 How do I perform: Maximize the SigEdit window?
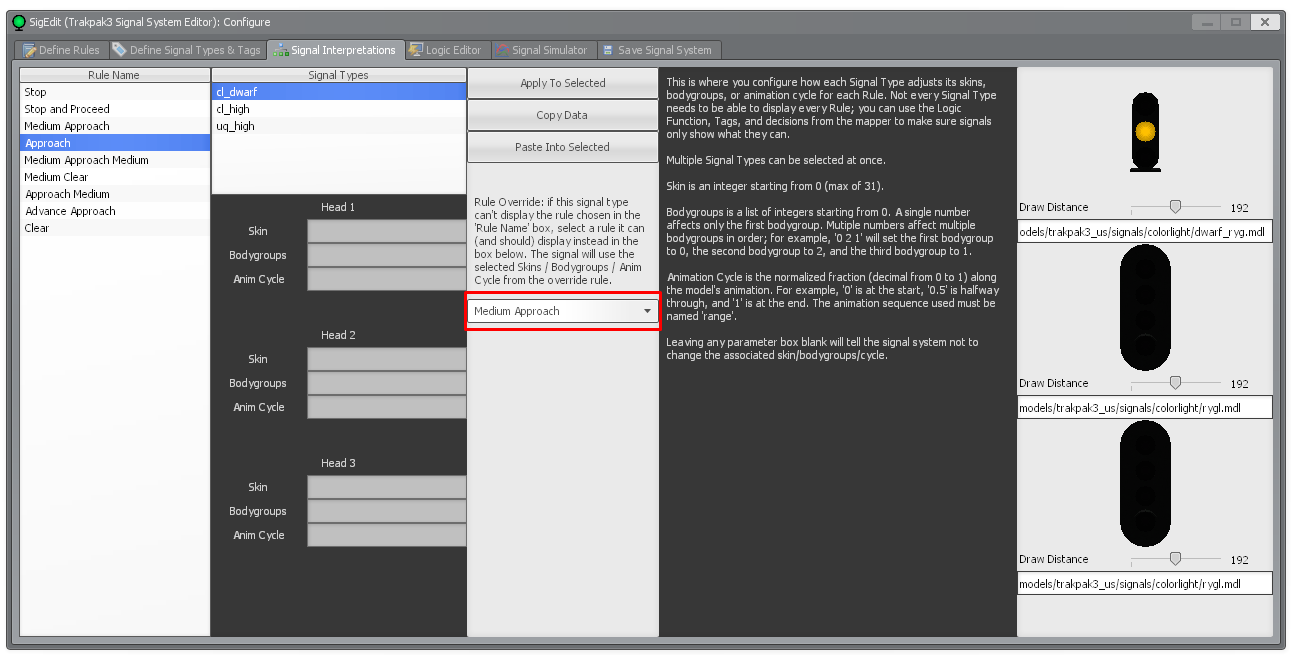pos(1237,22)
